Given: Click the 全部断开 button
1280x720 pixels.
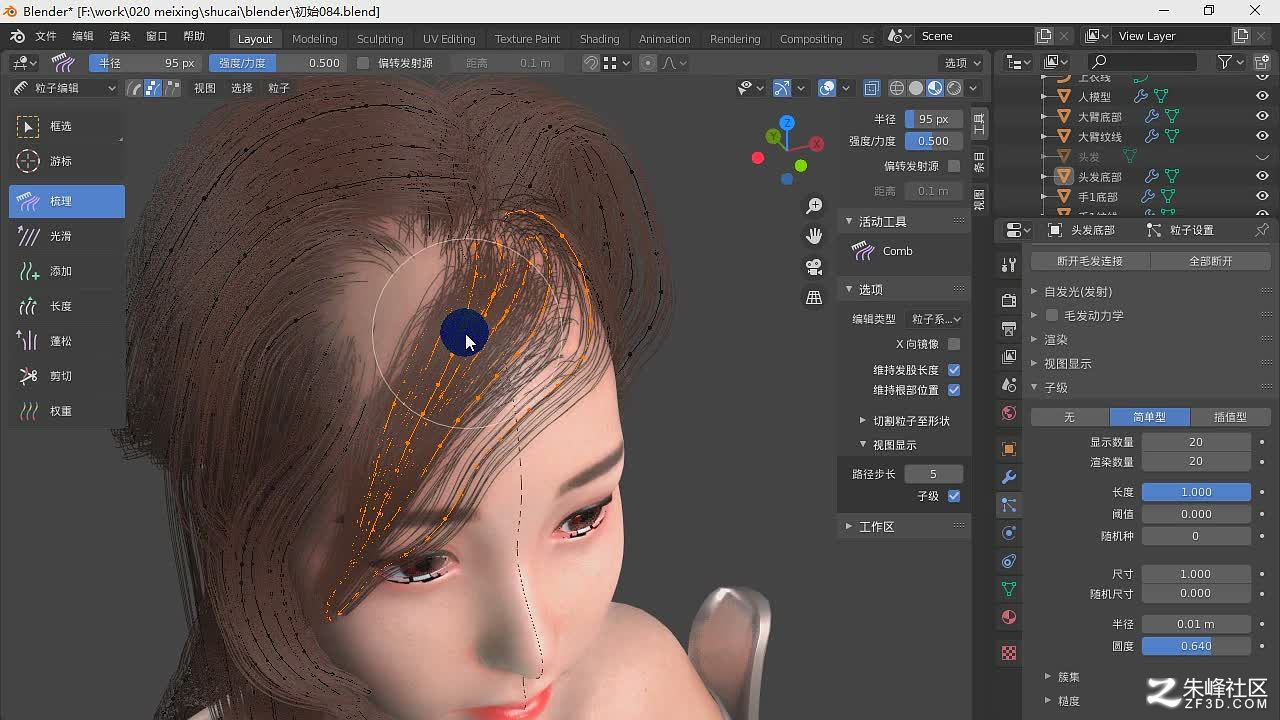Looking at the screenshot, I should coord(1210,261).
